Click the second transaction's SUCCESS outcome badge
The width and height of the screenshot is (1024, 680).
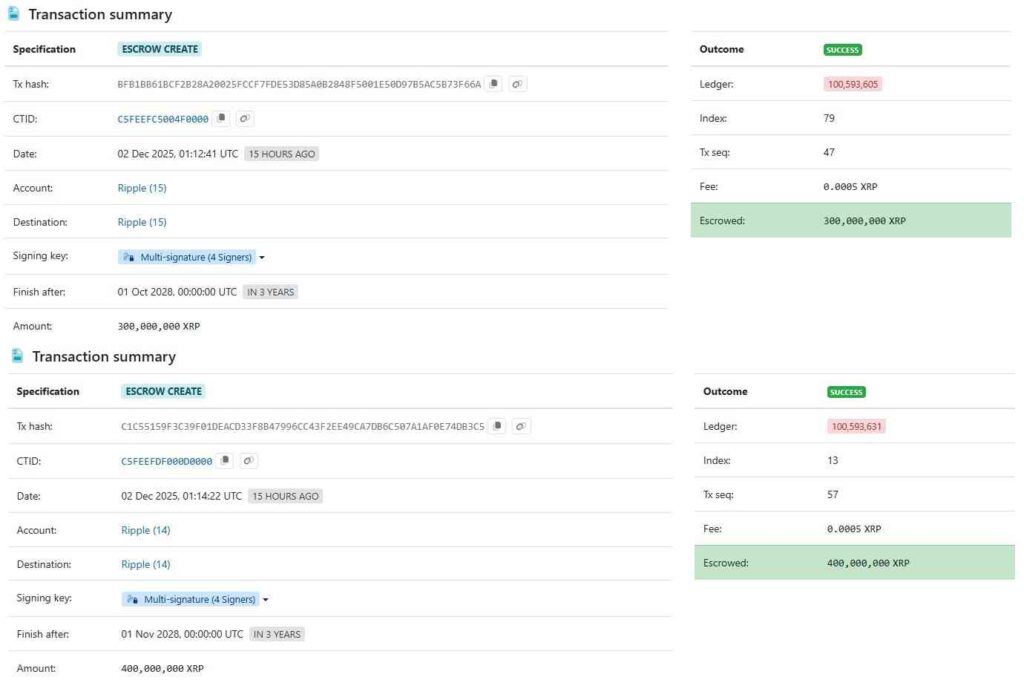click(846, 392)
